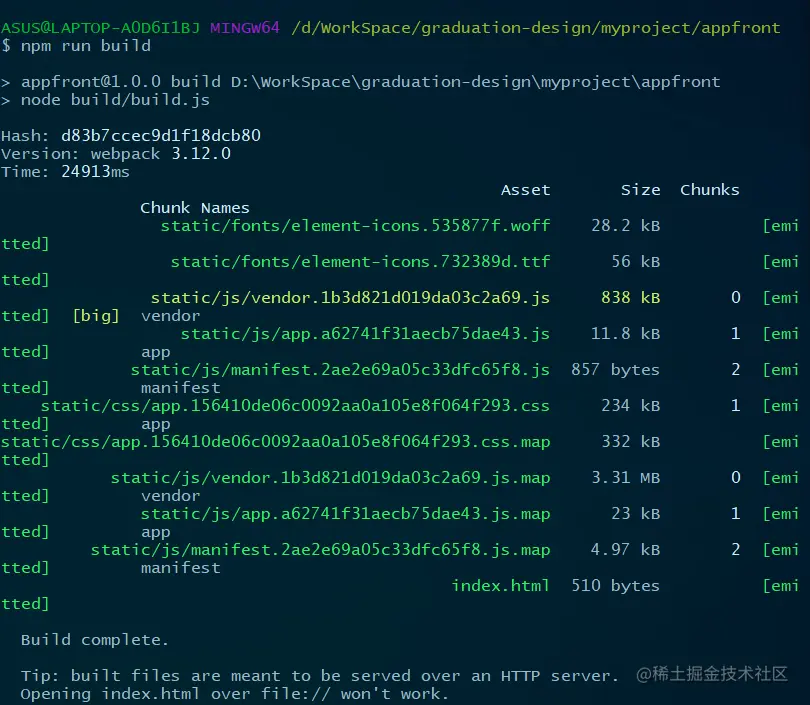Click the 23 kB size value
Screen dimensions: 810x705
coord(636,514)
